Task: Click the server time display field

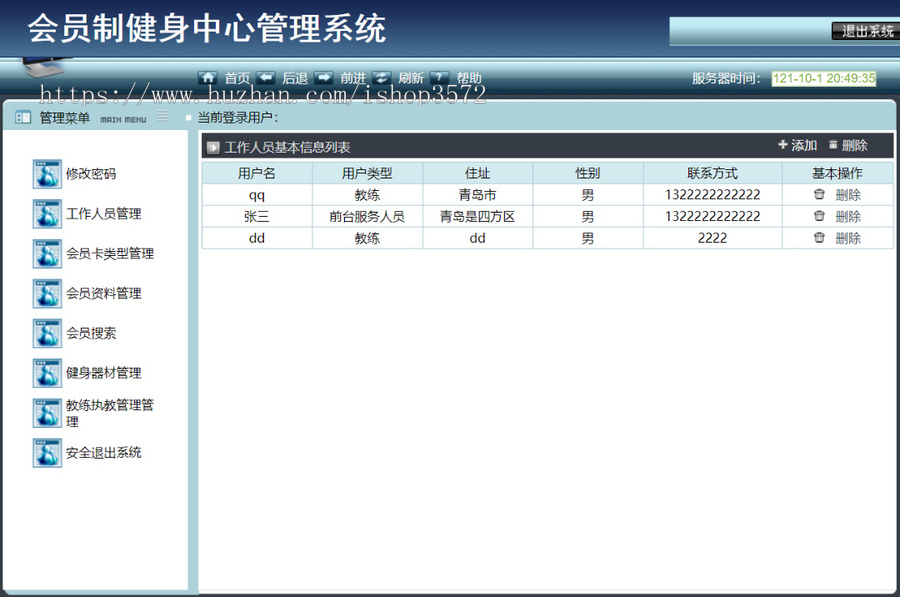Action: point(824,78)
